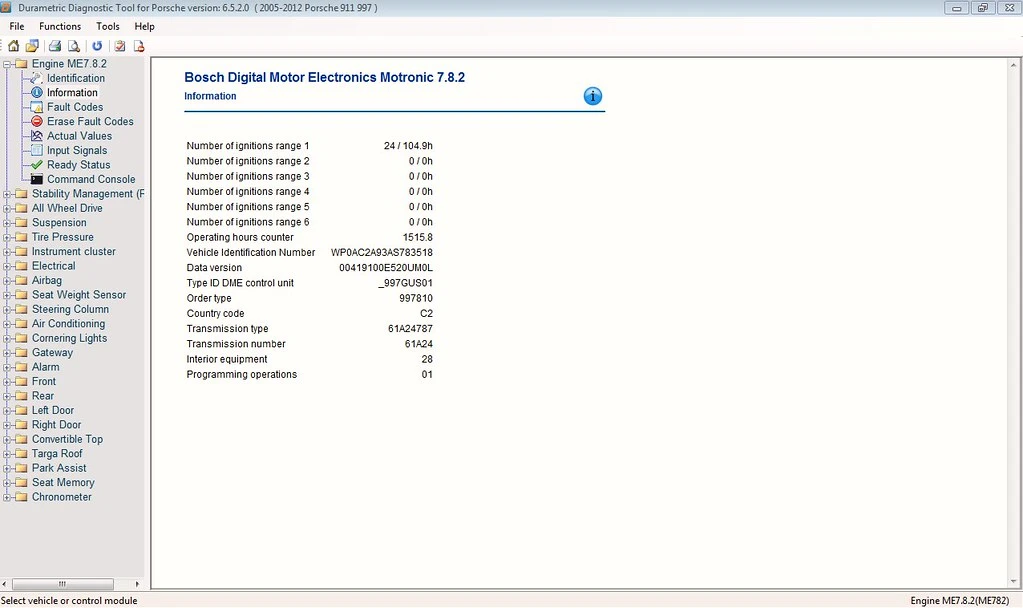Expand the All Wheel Drive node
1023x608 pixels.
[7, 208]
